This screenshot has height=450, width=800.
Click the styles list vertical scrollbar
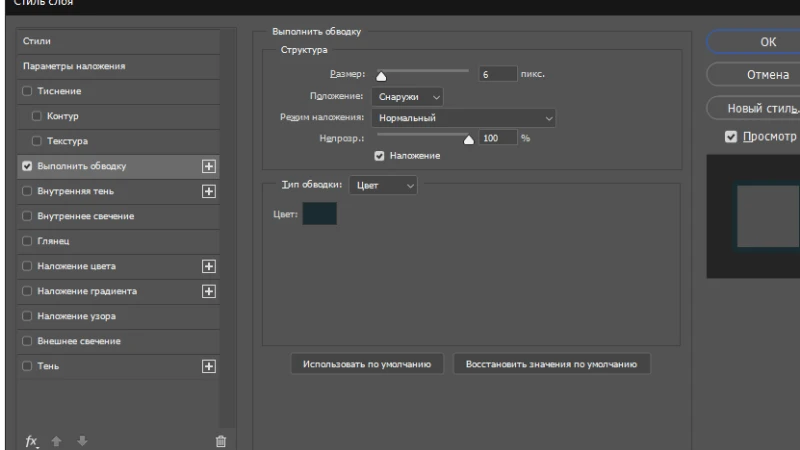pyautogui.click(x=228, y=228)
